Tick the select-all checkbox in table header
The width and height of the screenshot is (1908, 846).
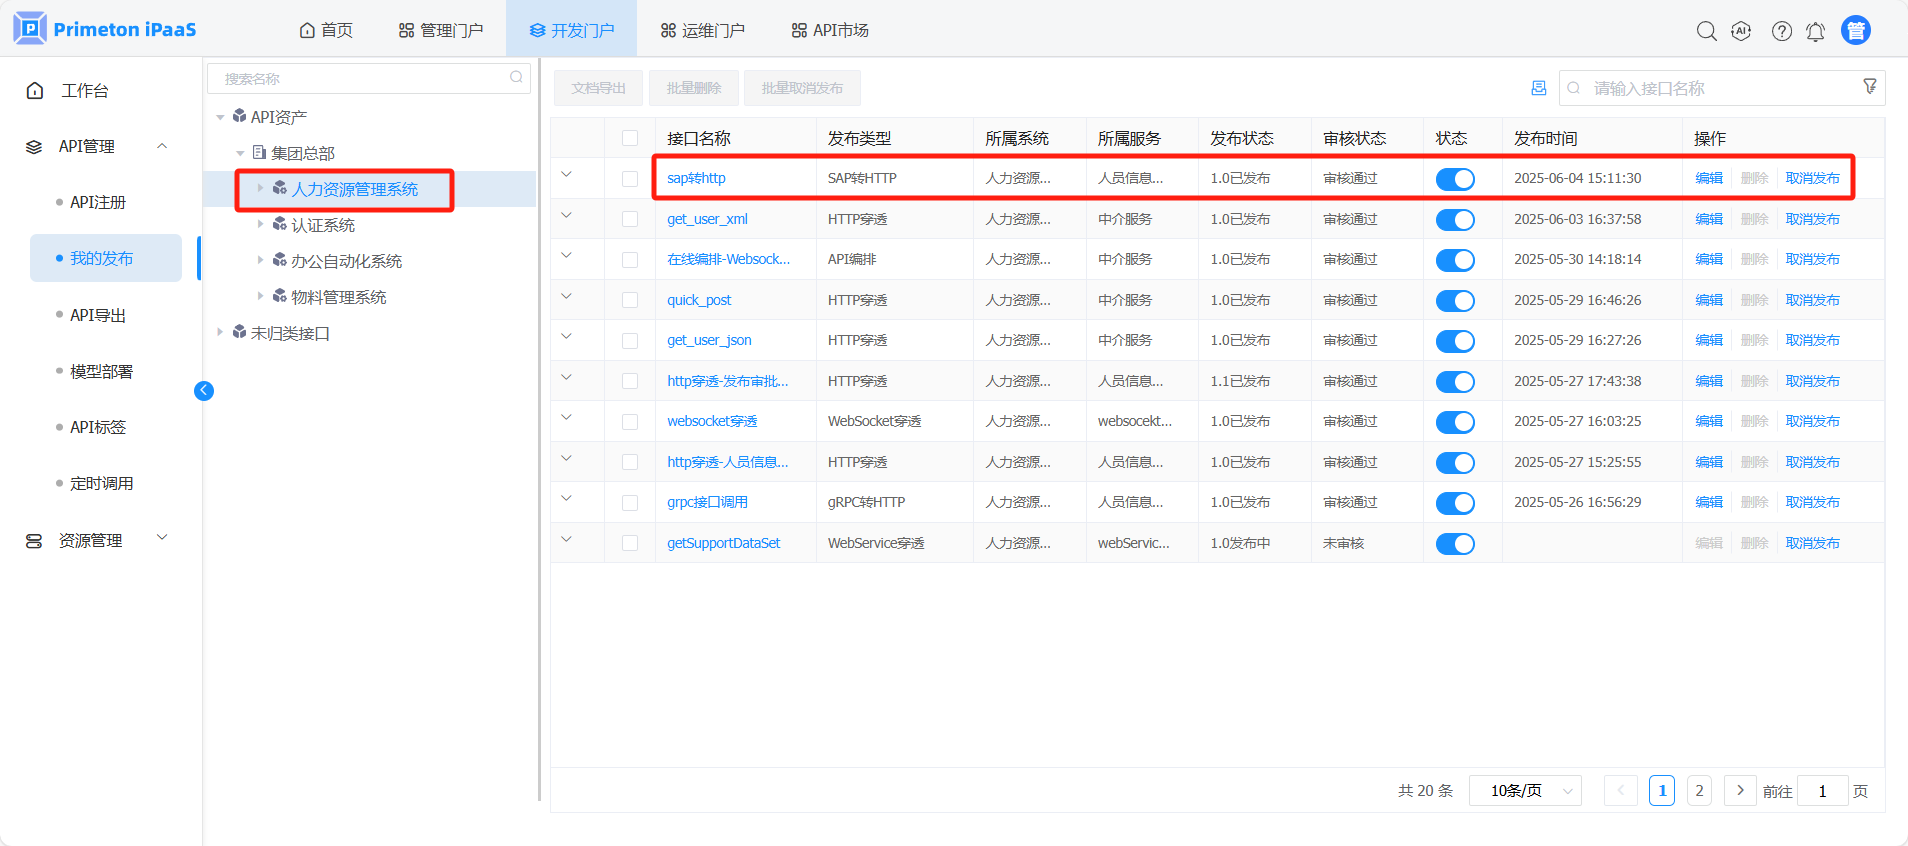click(630, 138)
